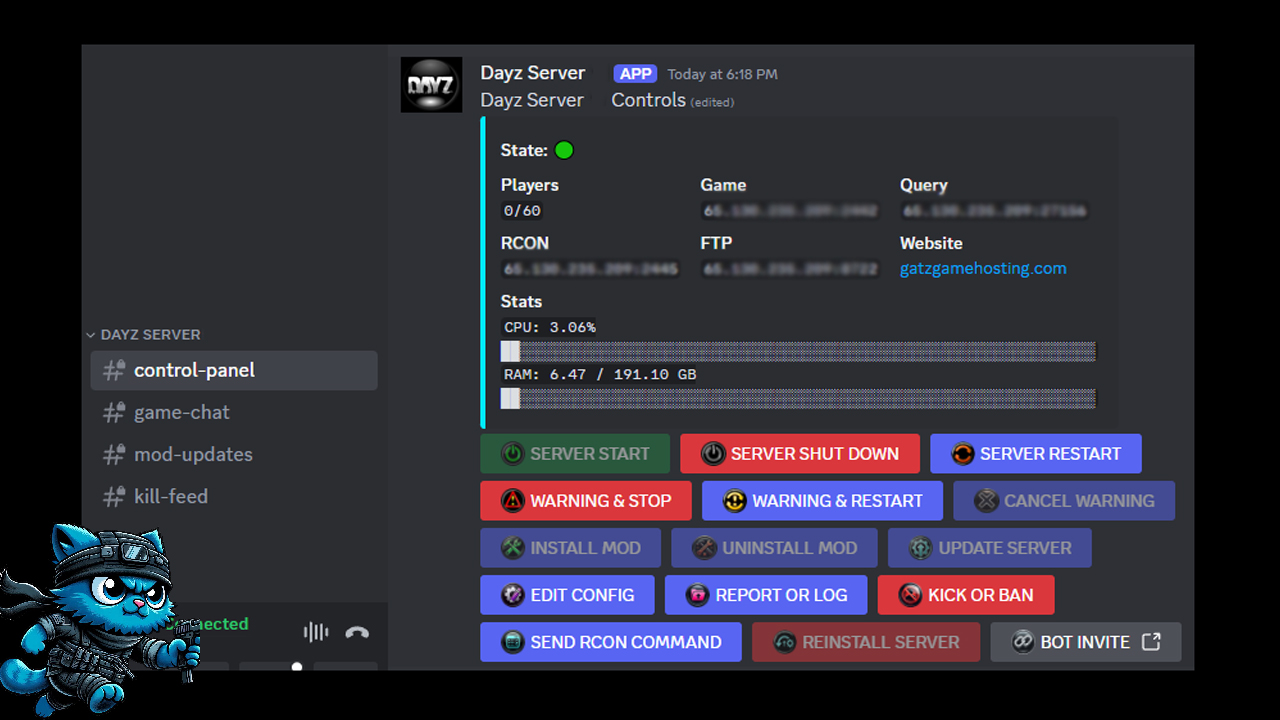Image resolution: width=1280 pixels, height=720 pixels.
Task: Click the icon on REINSTALL SERVER button
Action: [x=784, y=641]
